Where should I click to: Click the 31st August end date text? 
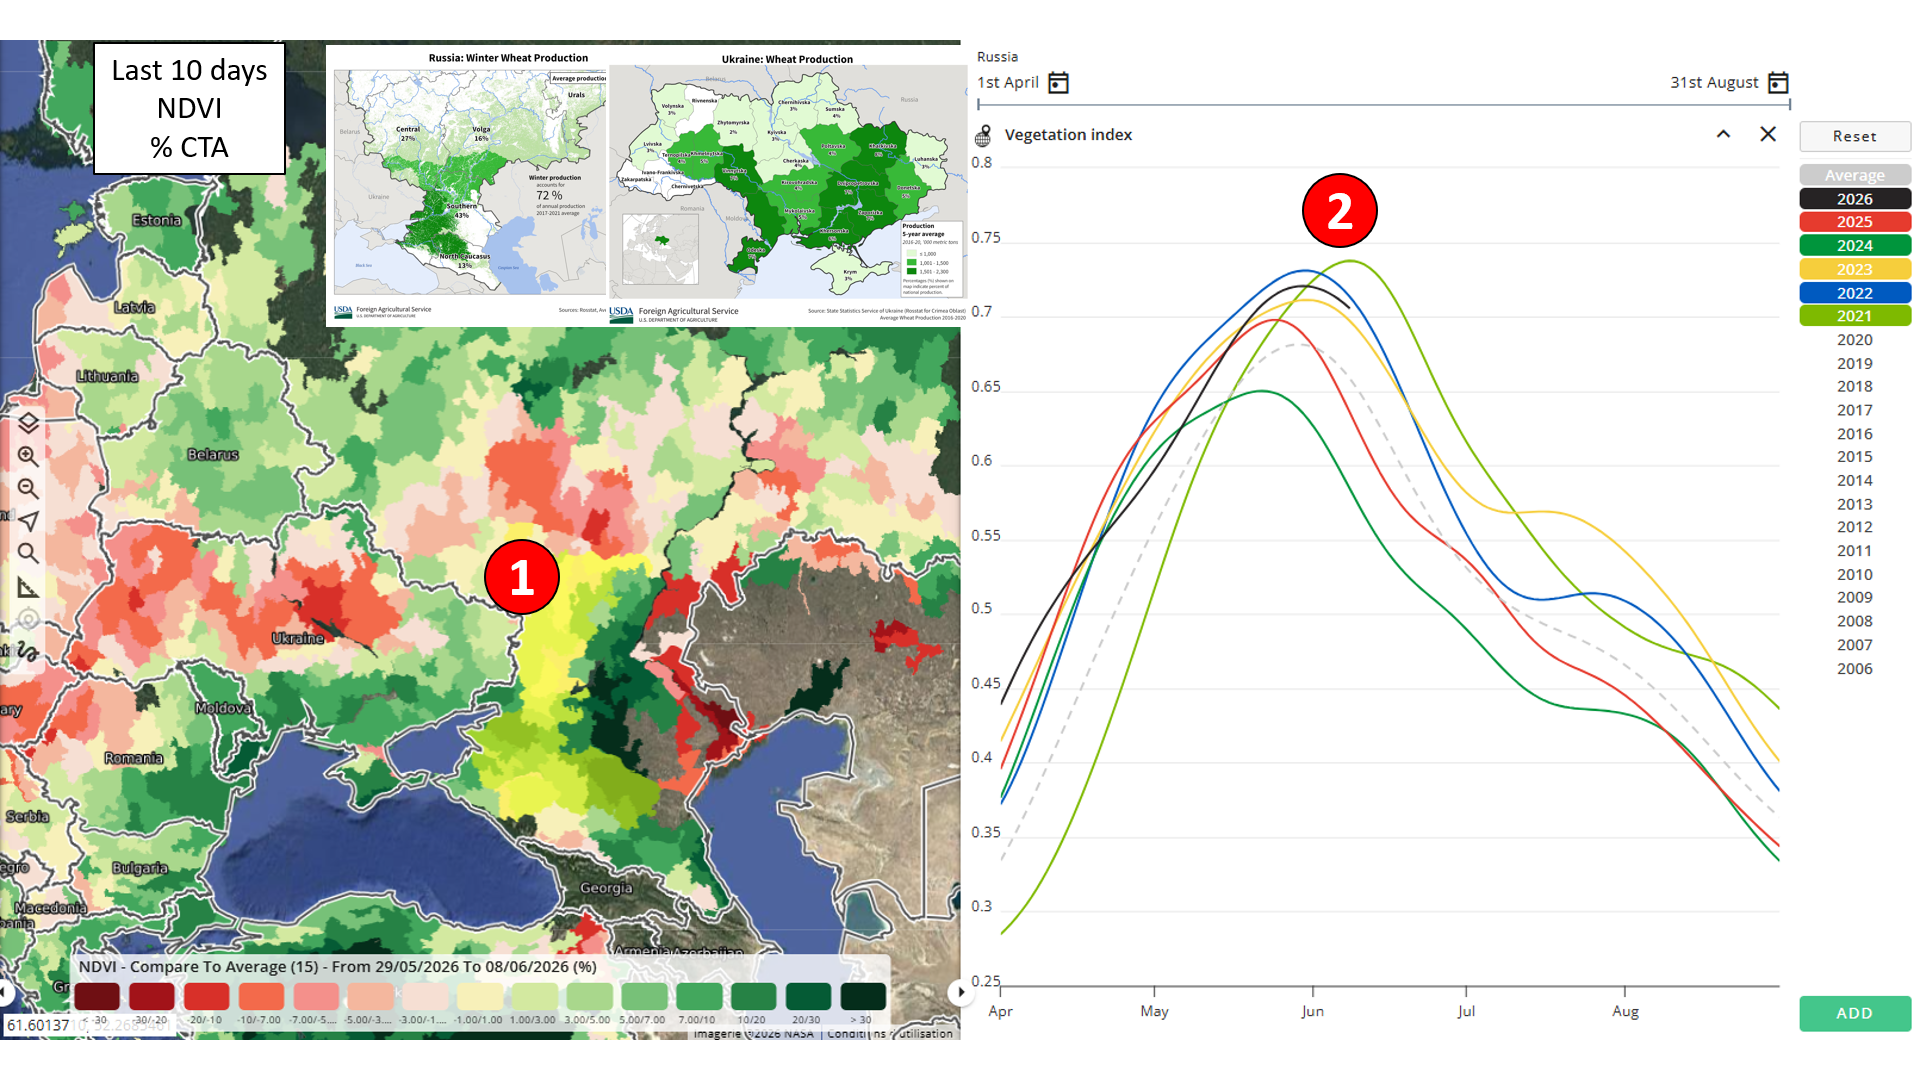click(x=1714, y=82)
